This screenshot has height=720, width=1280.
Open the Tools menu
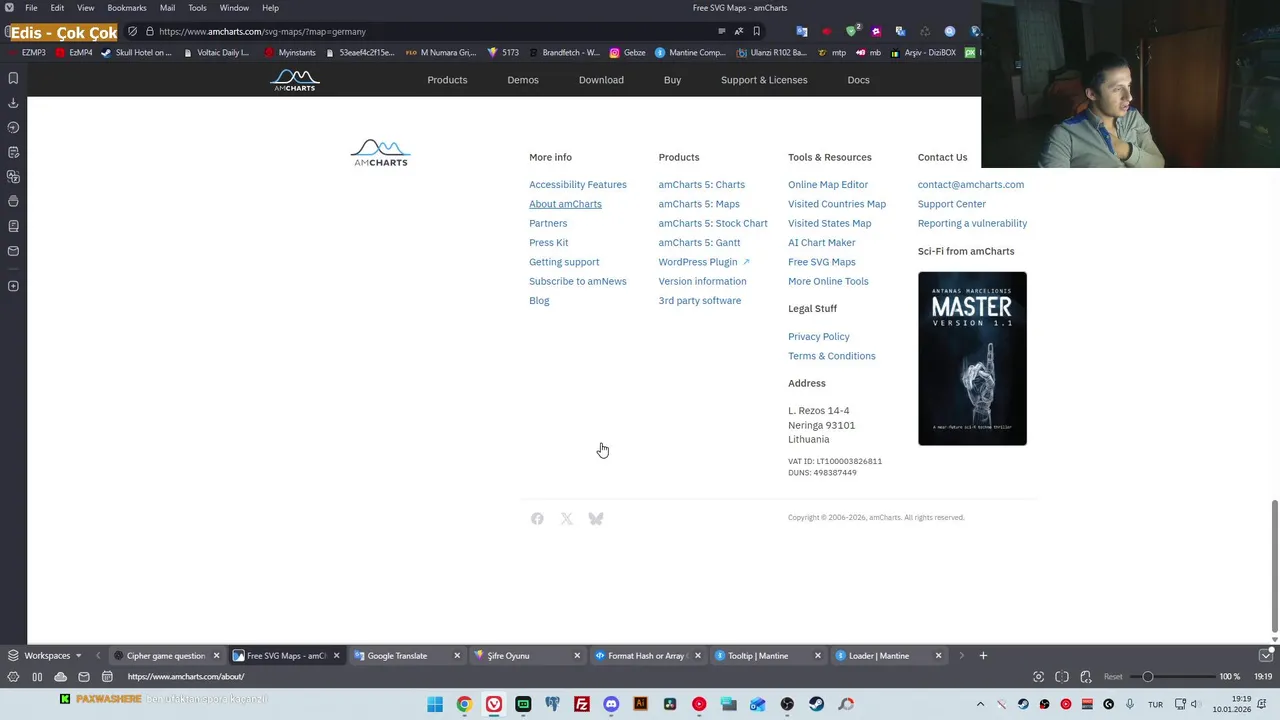(197, 8)
